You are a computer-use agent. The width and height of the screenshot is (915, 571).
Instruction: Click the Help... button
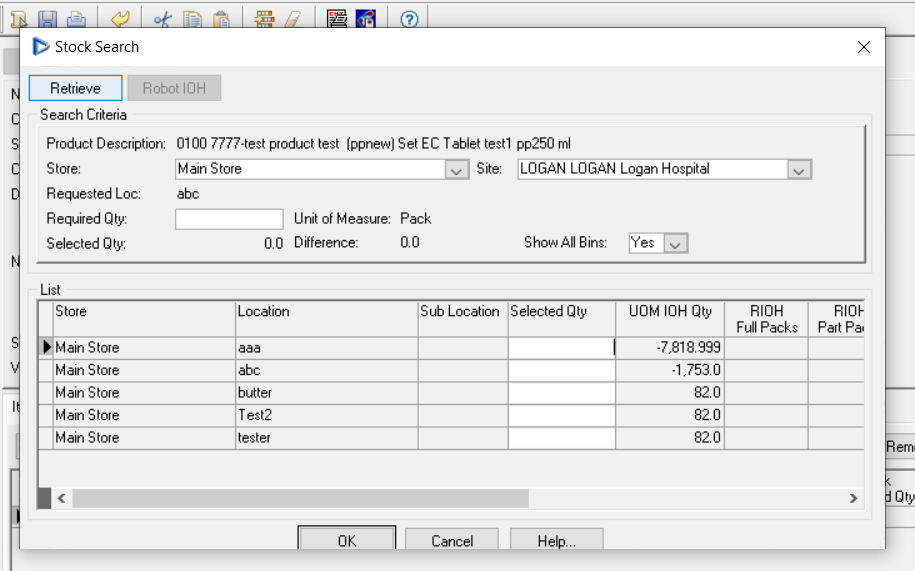click(x=556, y=541)
